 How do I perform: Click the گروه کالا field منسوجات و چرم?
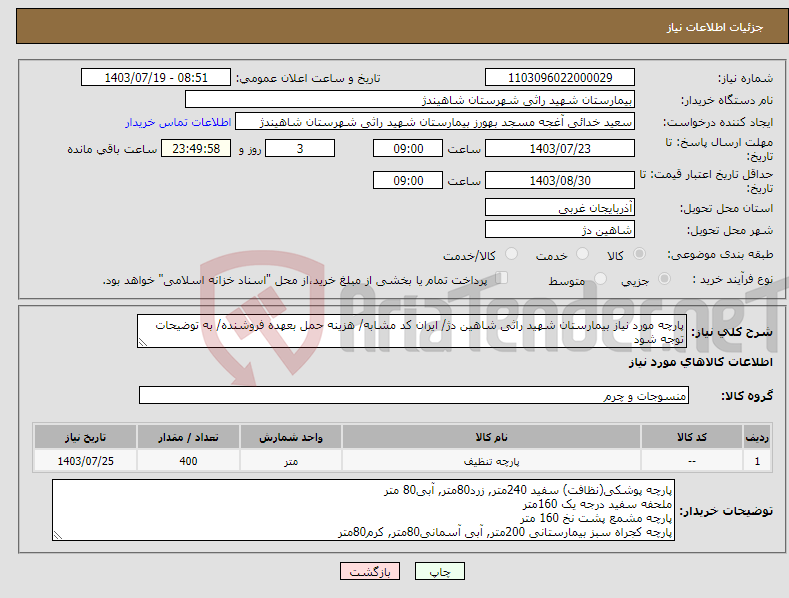pyautogui.click(x=414, y=396)
